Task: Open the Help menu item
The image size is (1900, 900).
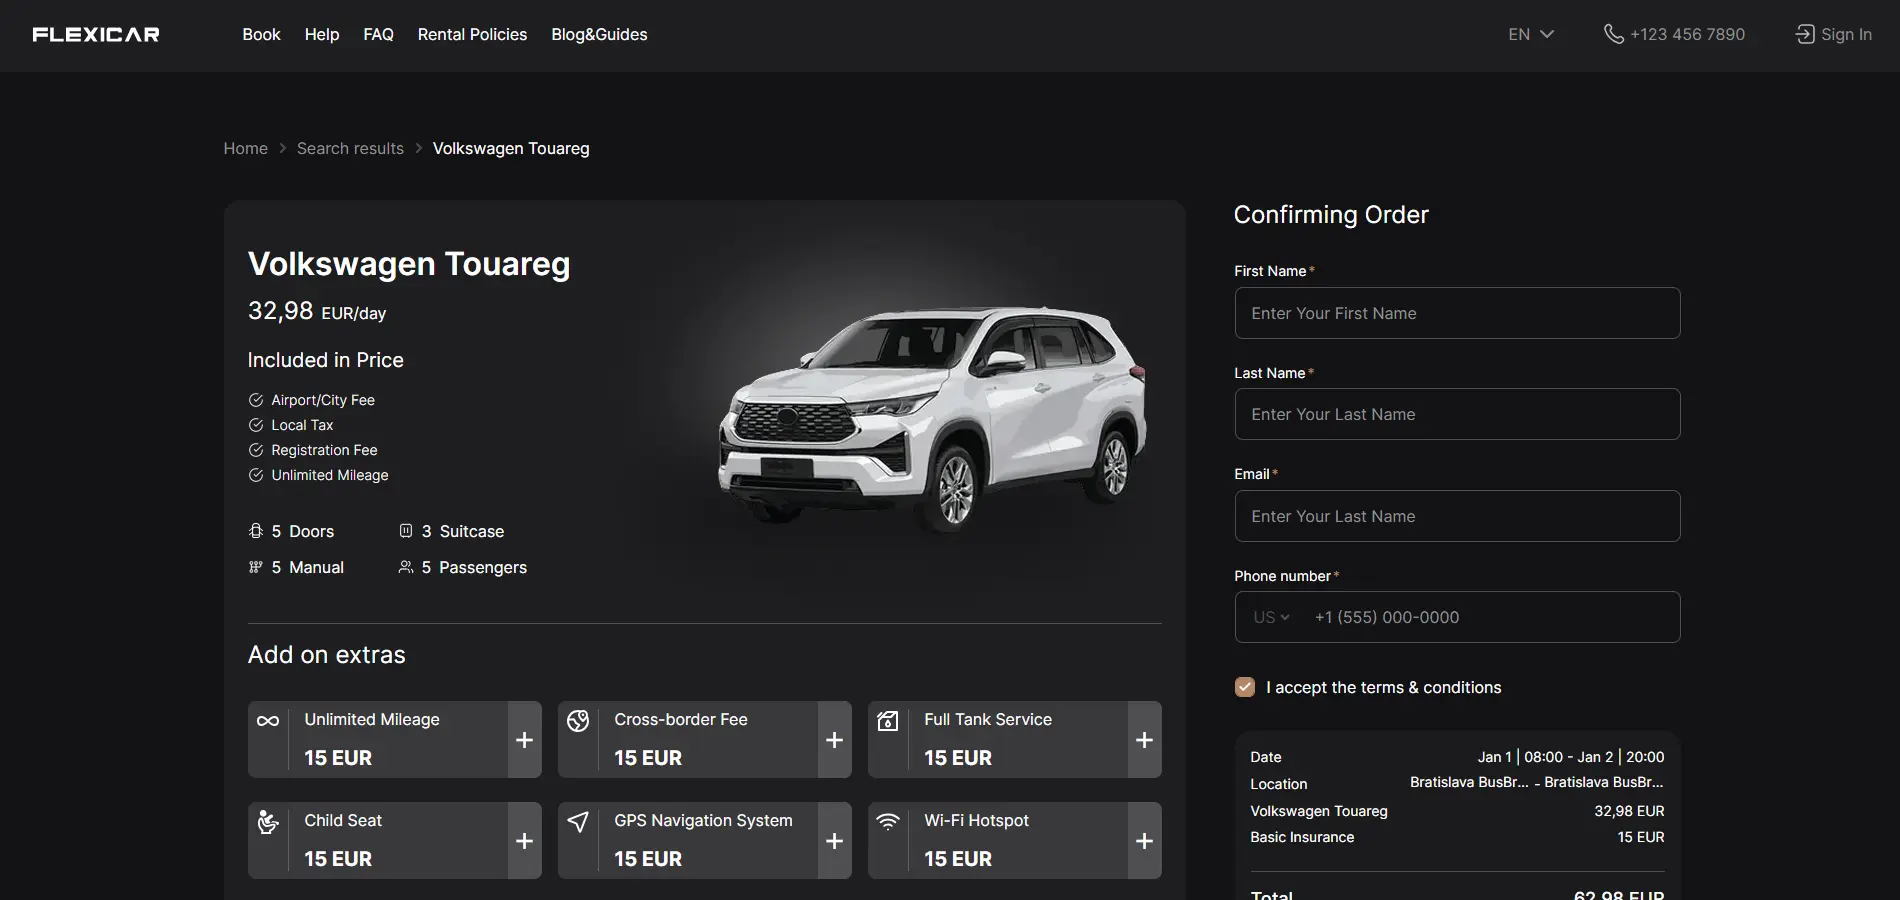Action: 322,35
